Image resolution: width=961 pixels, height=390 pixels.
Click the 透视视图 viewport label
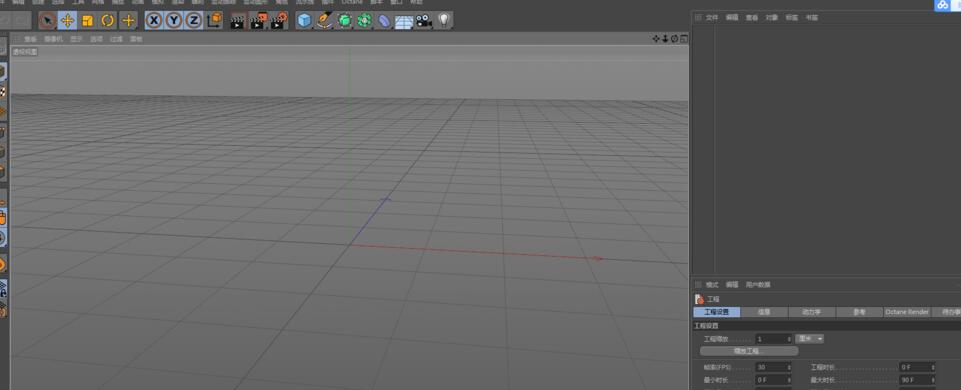tap(25, 52)
